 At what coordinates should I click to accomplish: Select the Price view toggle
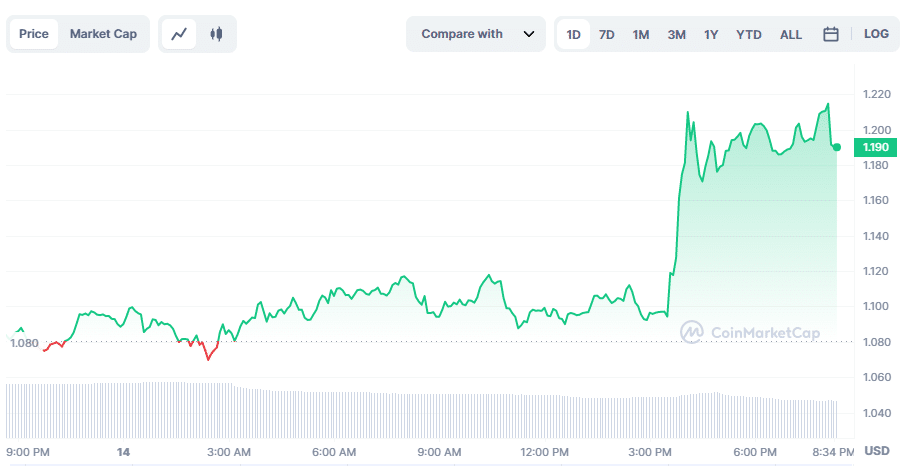point(34,34)
